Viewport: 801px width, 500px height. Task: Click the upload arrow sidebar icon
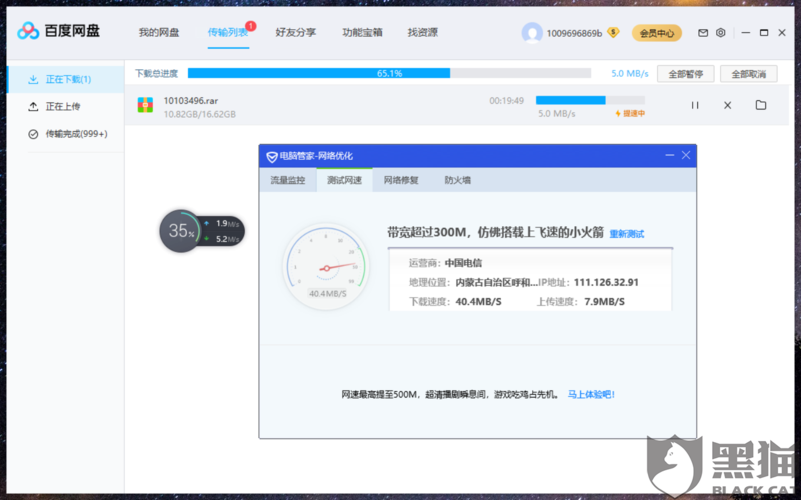tap(33, 106)
